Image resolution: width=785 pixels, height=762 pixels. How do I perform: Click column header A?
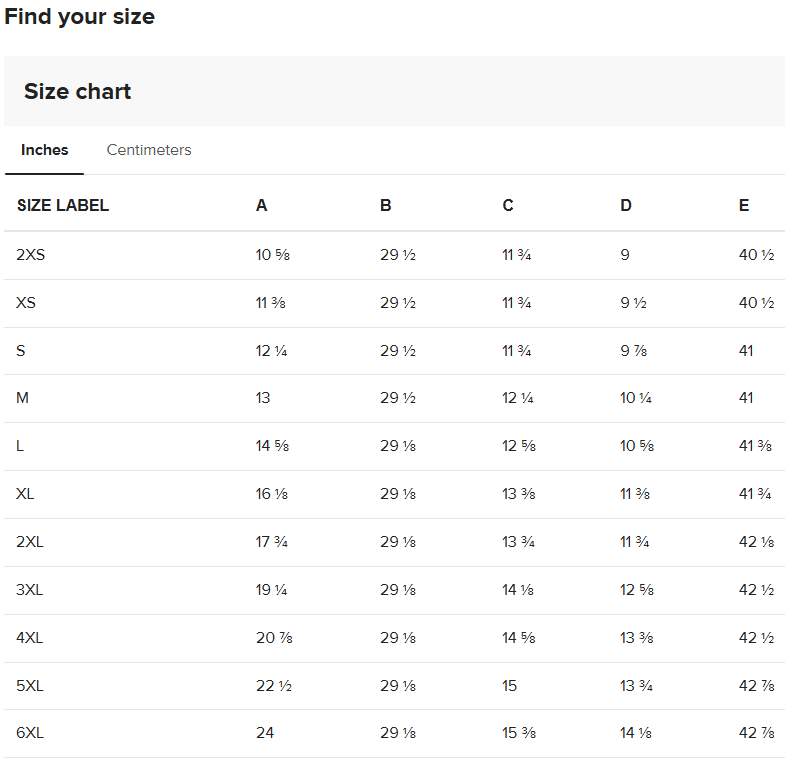click(x=262, y=206)
